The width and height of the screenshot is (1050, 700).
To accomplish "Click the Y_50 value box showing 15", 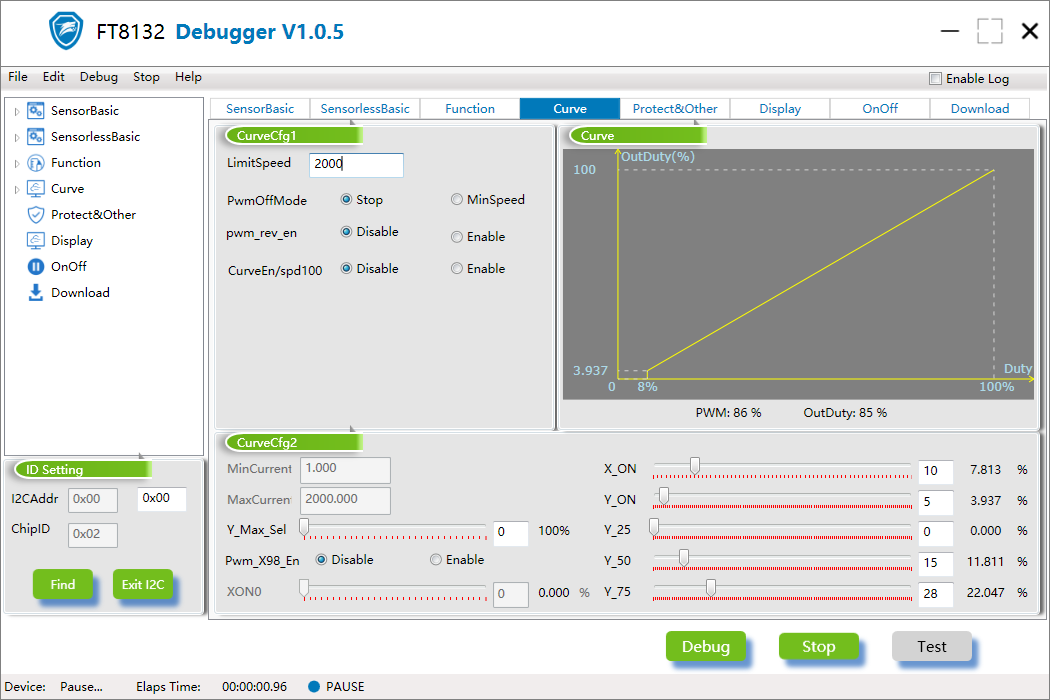I will click(935, 563).
